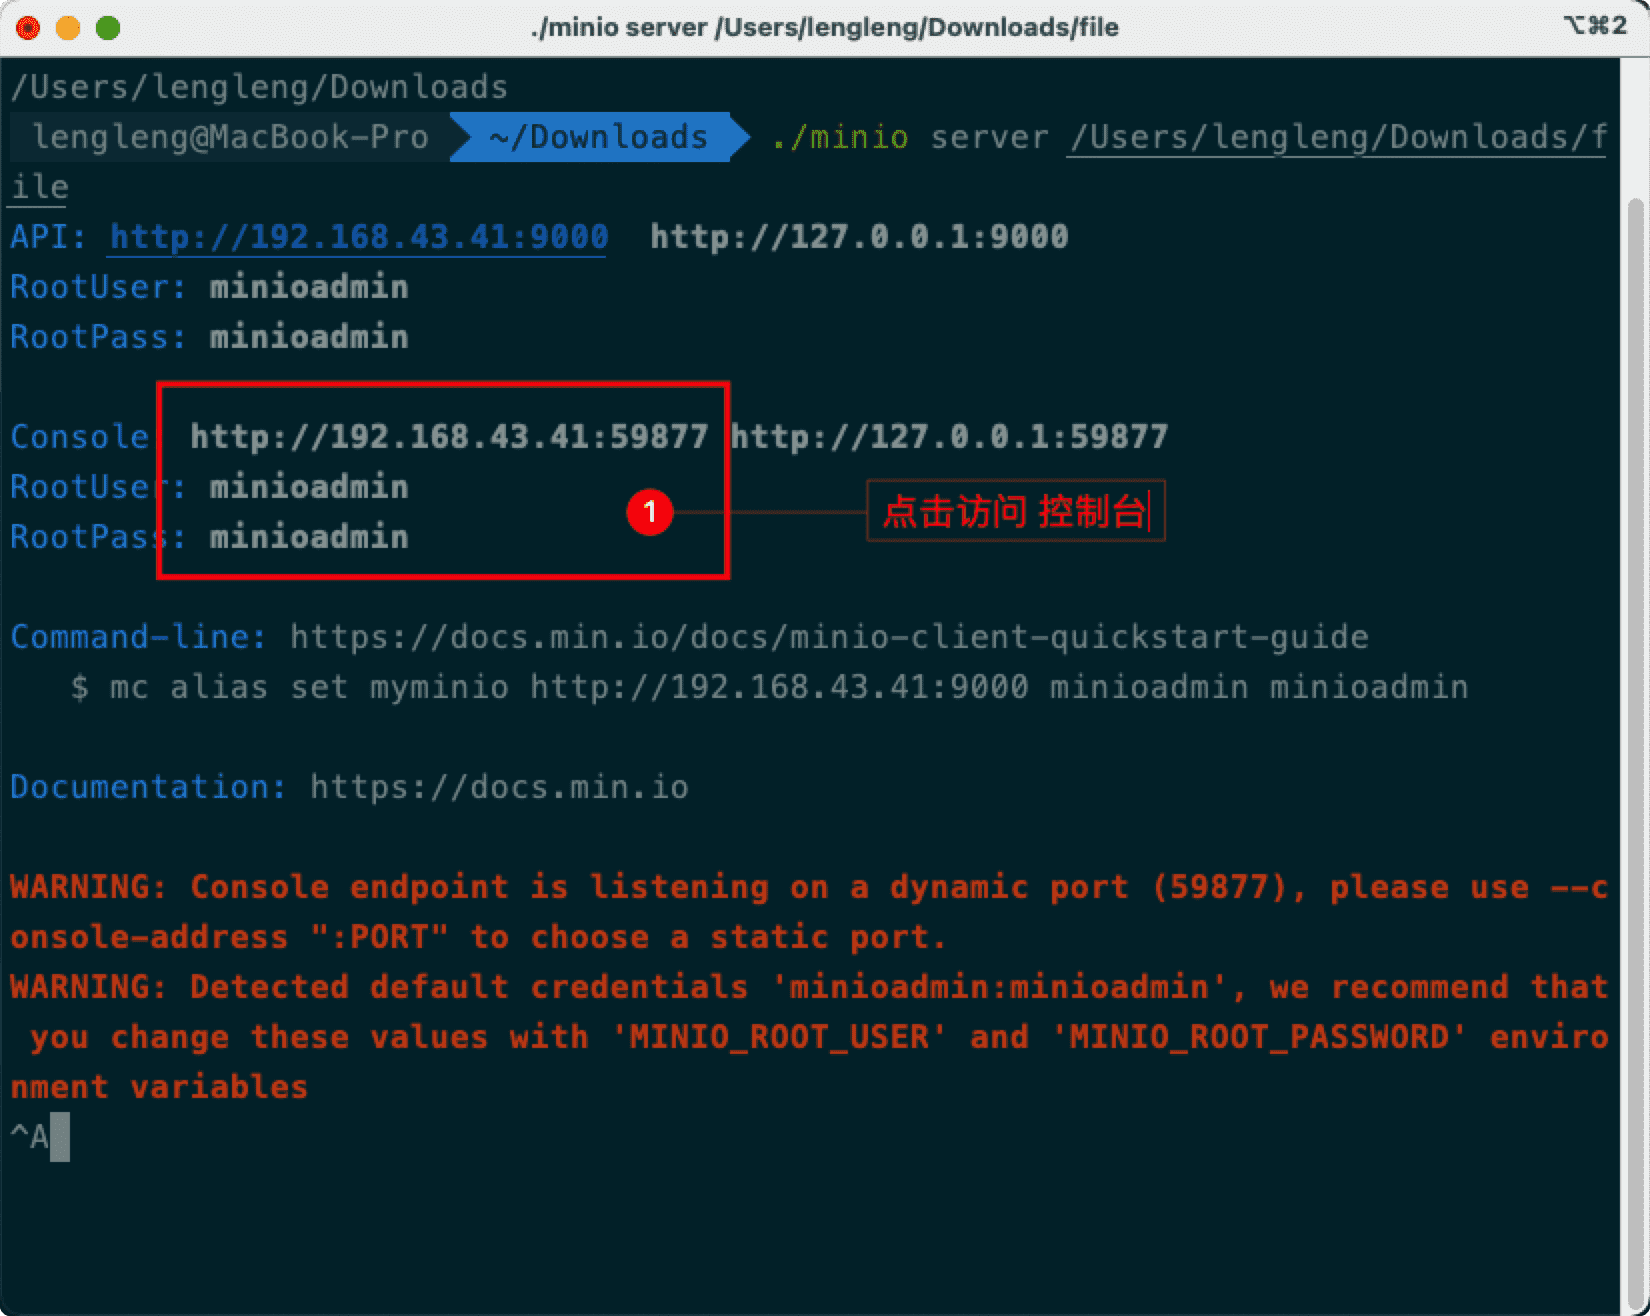
Task: Click the minioadmin RootPass value under API
Action: click(309, 337)
